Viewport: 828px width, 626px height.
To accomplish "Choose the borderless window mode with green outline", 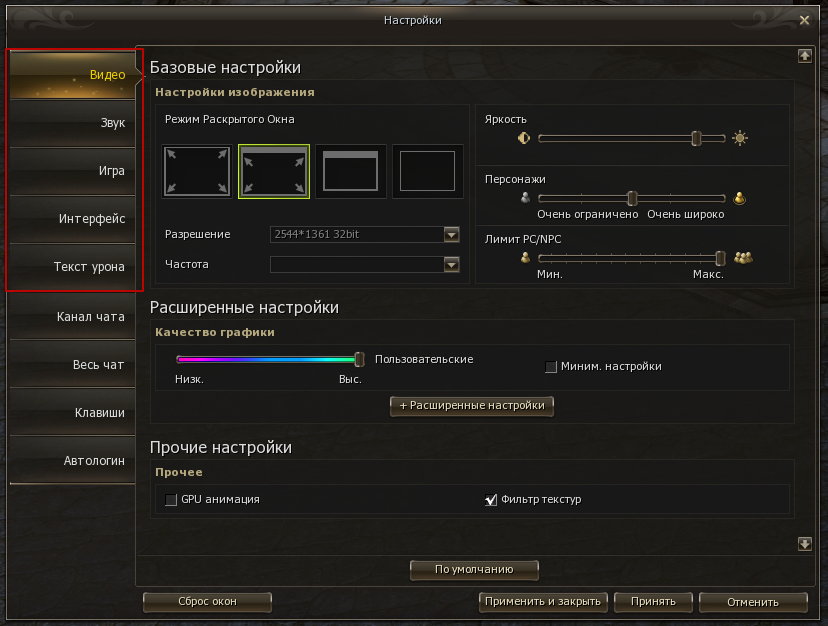I will pos(274,171).
